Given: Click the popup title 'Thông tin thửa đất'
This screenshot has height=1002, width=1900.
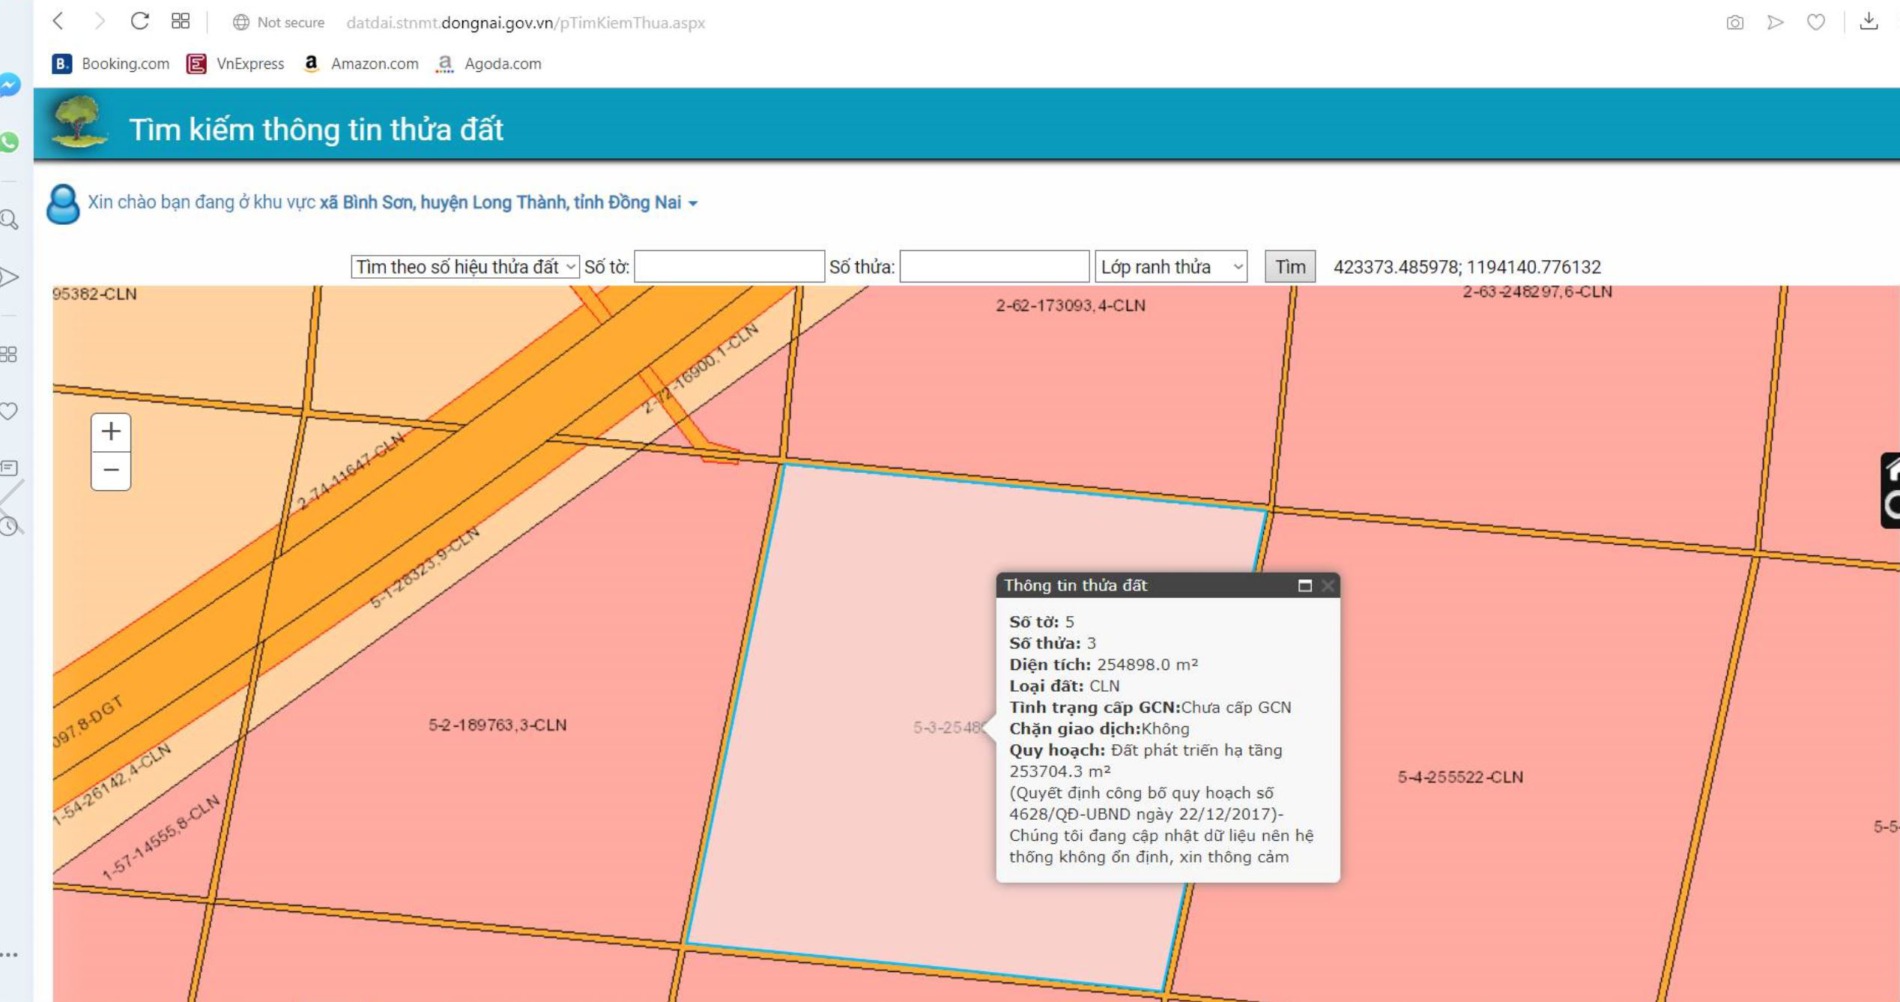Looking at the screenshot, I should [x=1075, y=585].
